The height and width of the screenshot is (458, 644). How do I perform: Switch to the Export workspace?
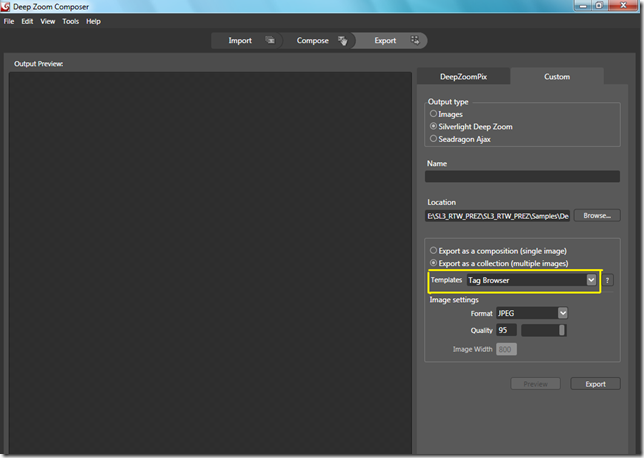[390, 40]
